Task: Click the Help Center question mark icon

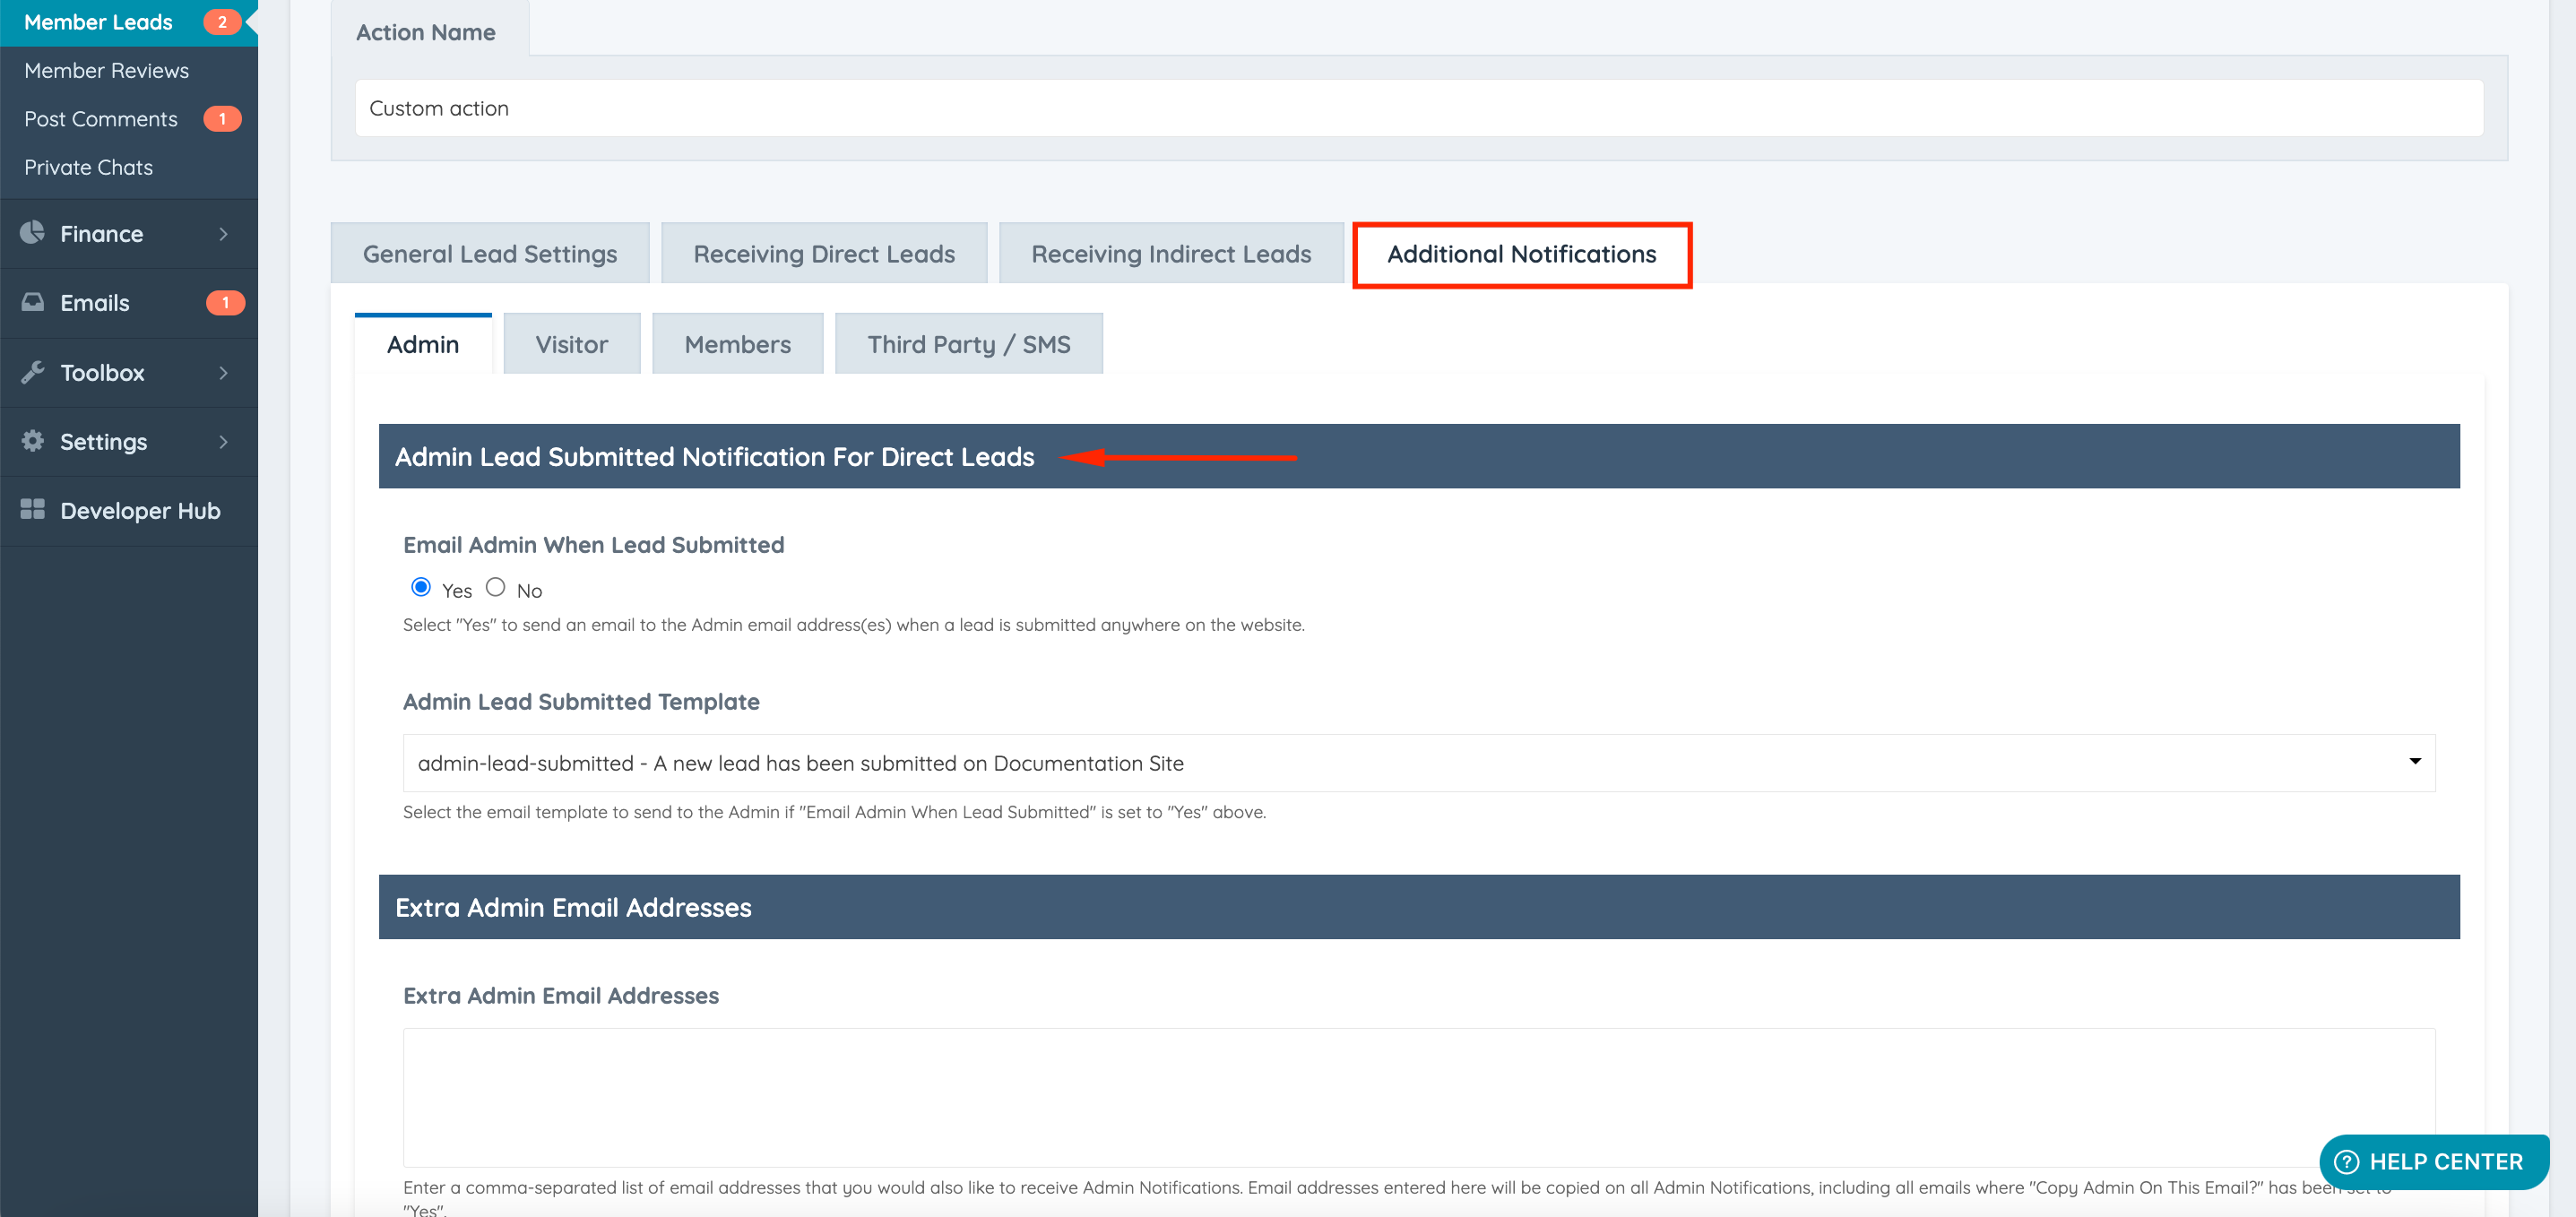Action: [2346, 1162]
